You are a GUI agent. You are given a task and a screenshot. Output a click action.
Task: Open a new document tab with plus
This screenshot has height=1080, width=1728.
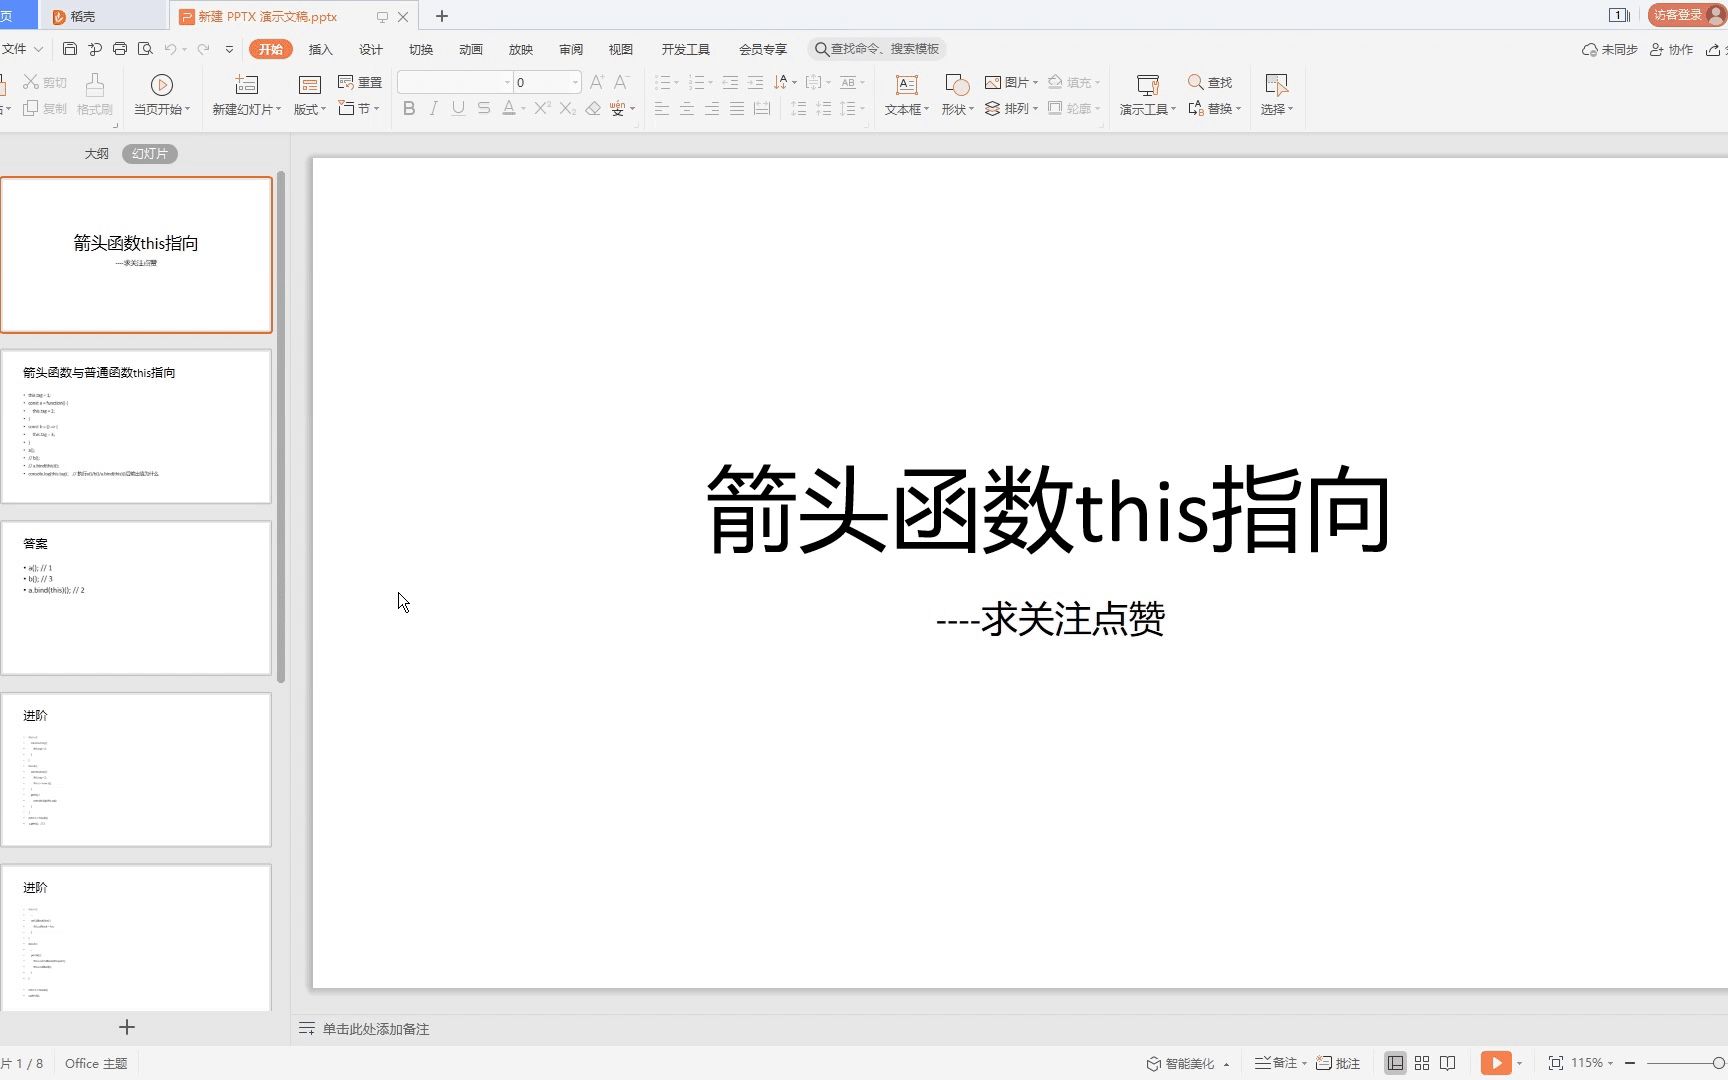click(442, 16)
